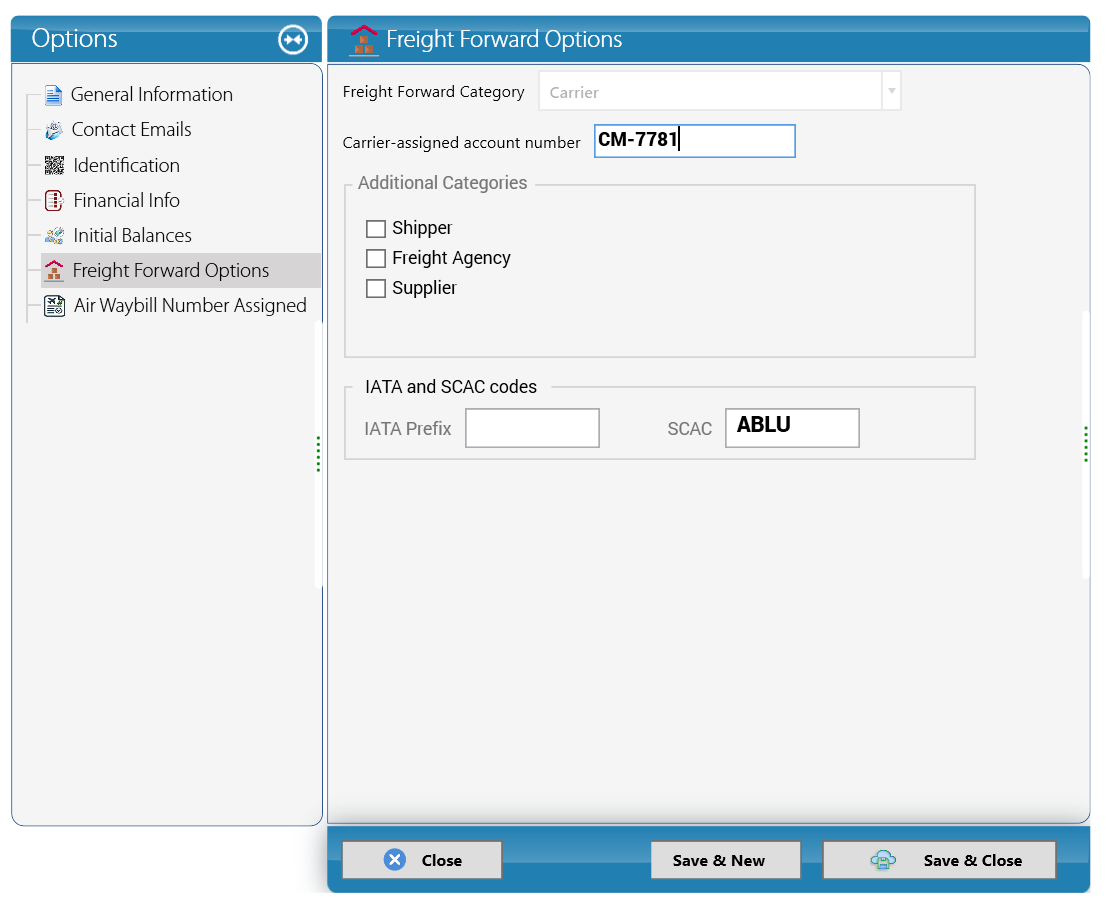This screenshot has height=900, width=1110.
Task: Click the "Freight Forward Category" label
Action: click(433, 92)
